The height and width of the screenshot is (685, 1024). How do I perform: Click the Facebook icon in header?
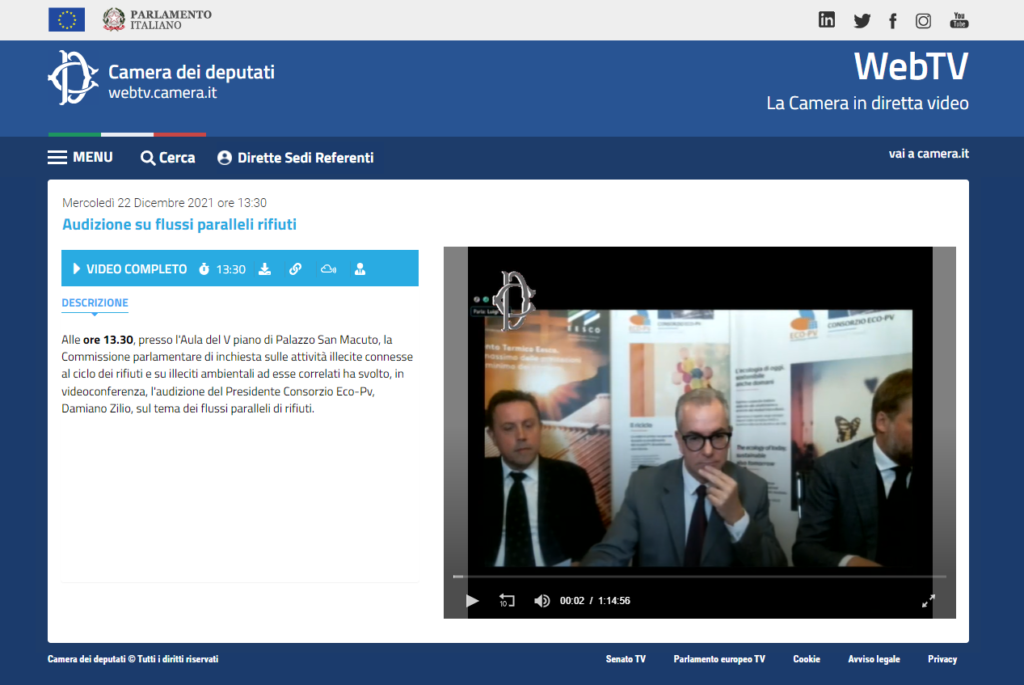coord(892,20)
